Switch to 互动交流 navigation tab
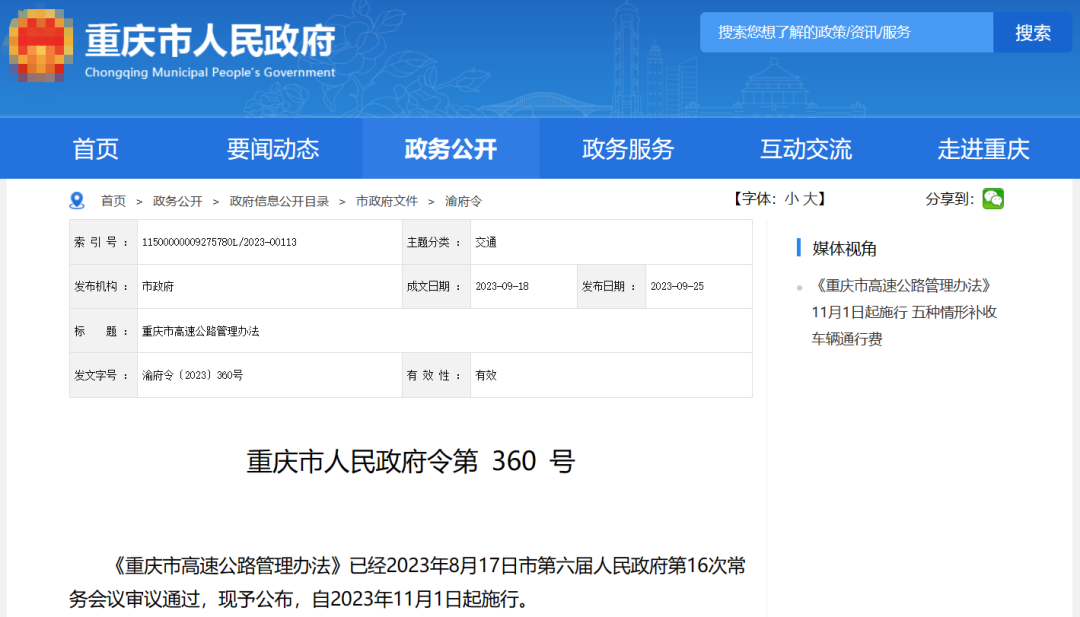 pos(806,149)
